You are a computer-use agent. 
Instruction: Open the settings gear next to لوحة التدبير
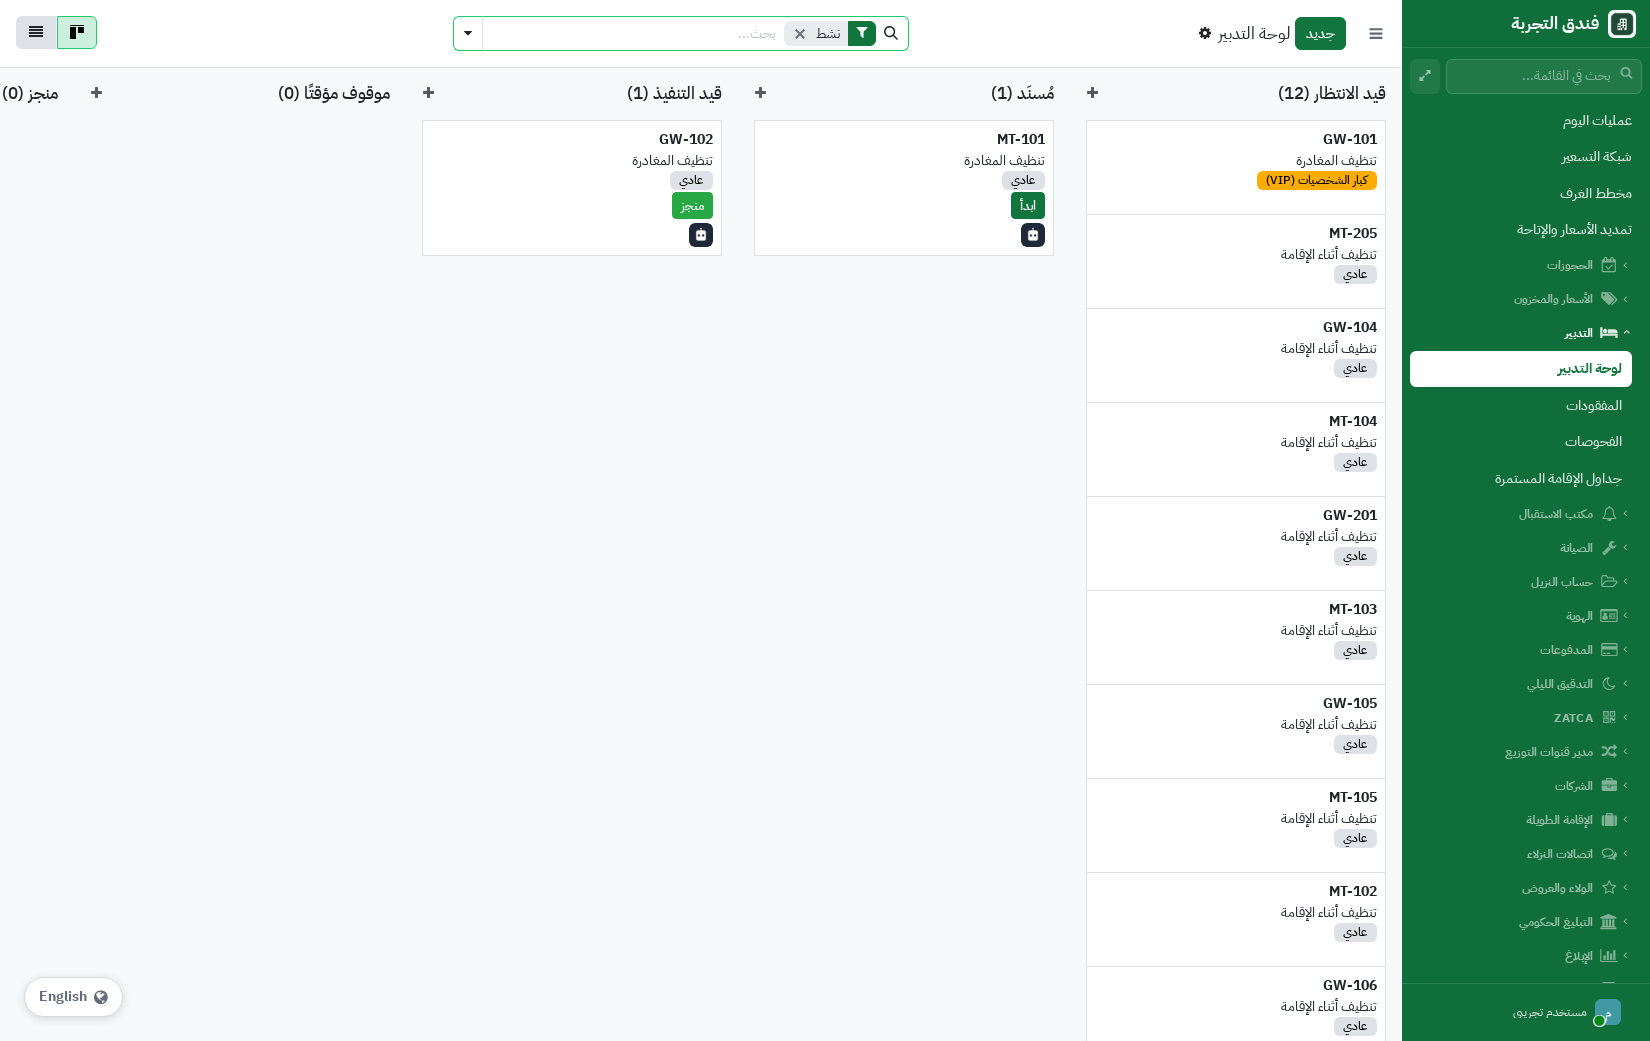(1205, 33)
